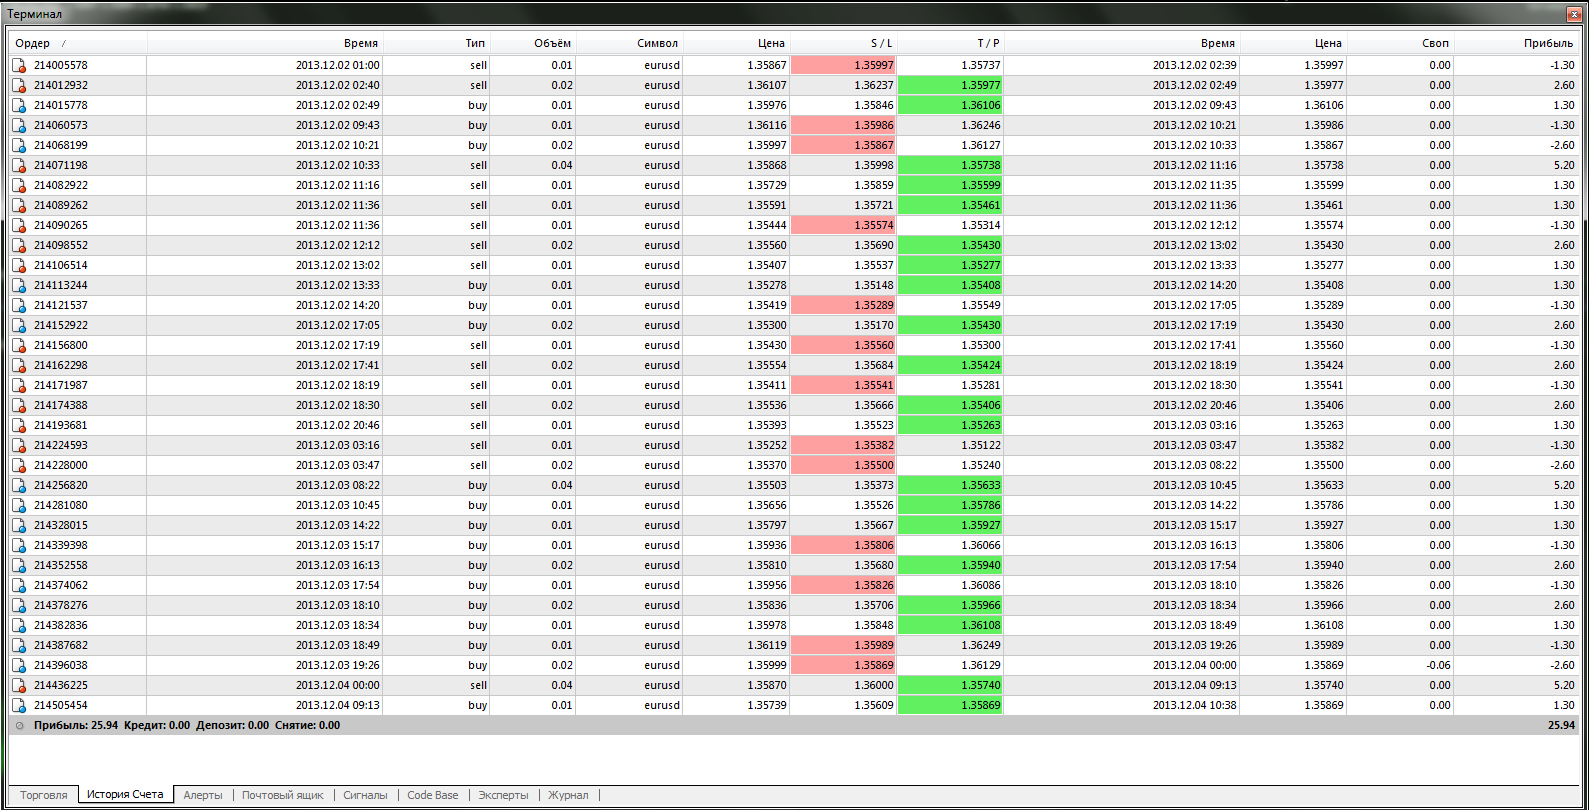Click green T/P cell 1.35738
The height and width of the screenshot is (810, 1589).
point(951,165)
